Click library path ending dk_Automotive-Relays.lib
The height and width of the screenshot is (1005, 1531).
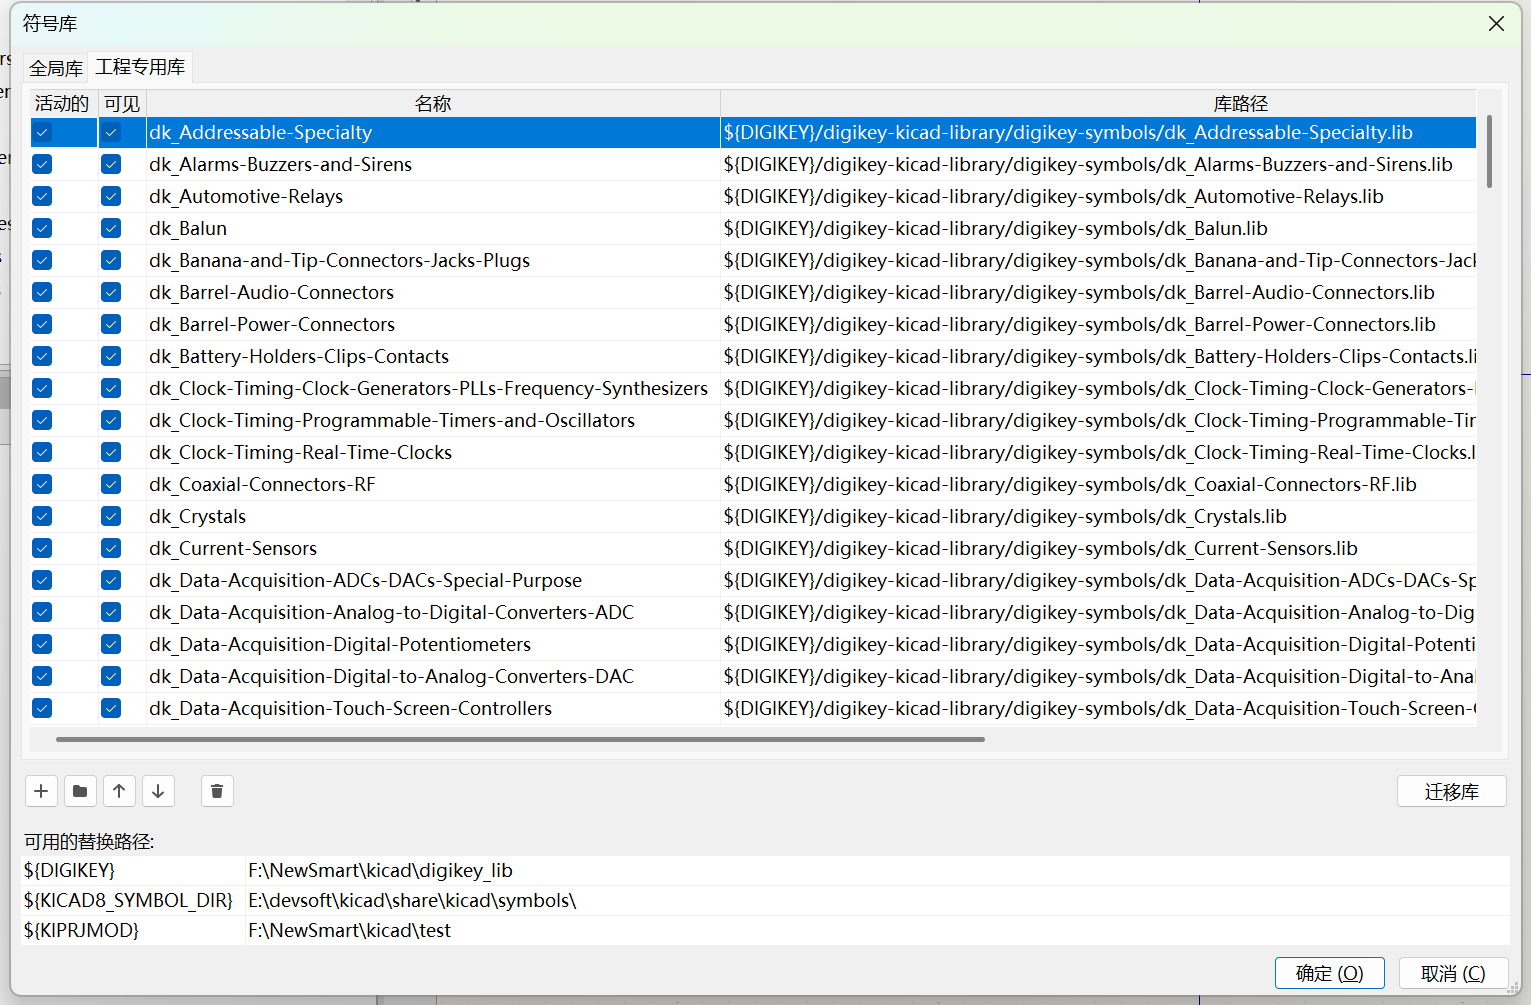pos(1098,196)
